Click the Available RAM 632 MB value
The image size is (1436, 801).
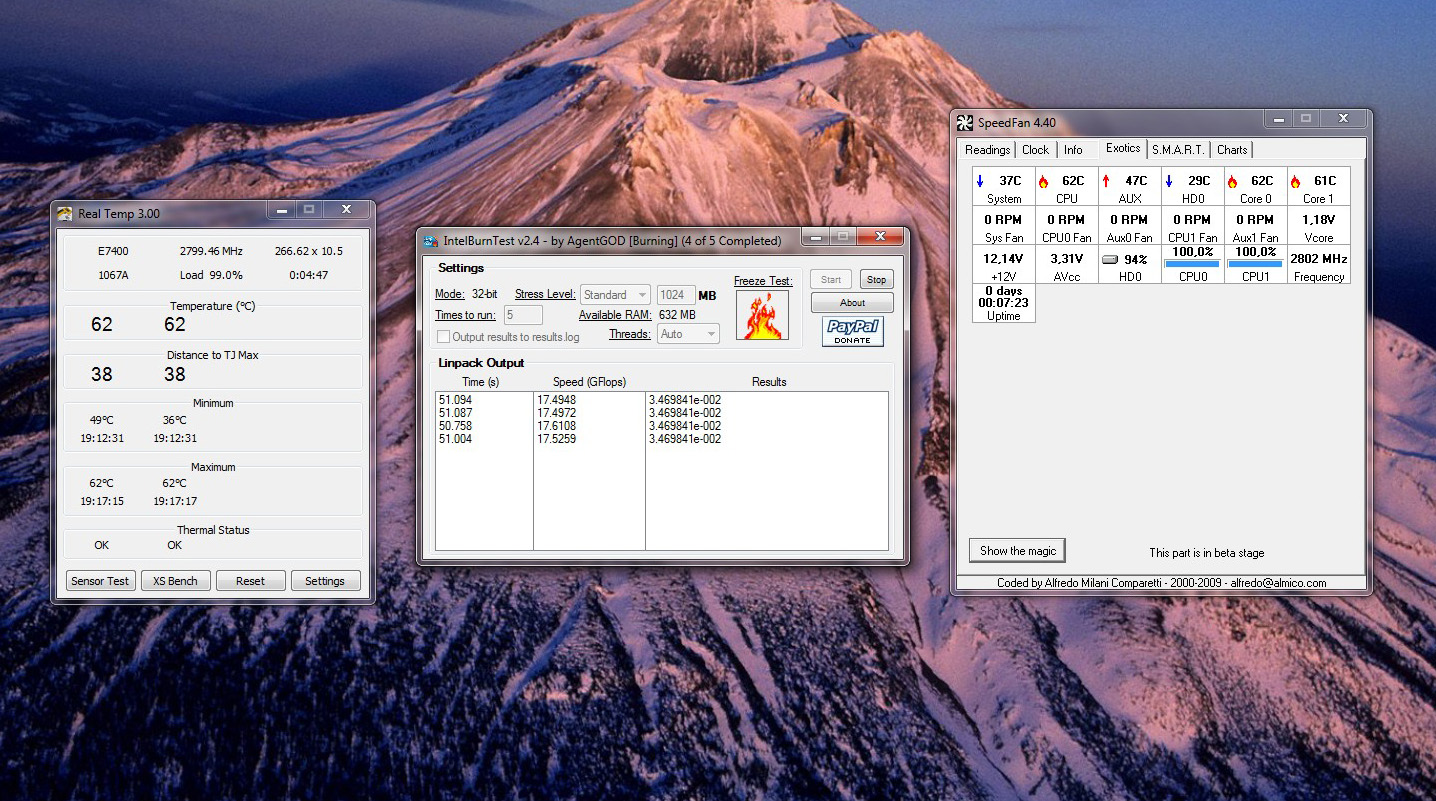click(677, 315)
